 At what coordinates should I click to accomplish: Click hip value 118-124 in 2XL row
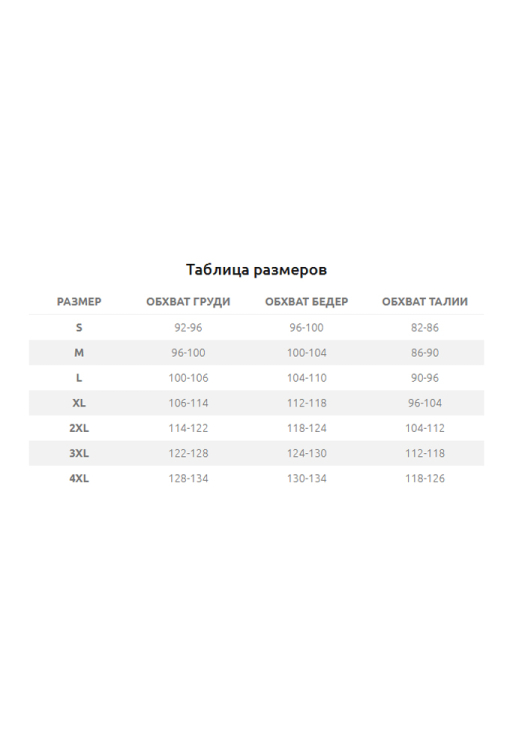pos(307,428)
